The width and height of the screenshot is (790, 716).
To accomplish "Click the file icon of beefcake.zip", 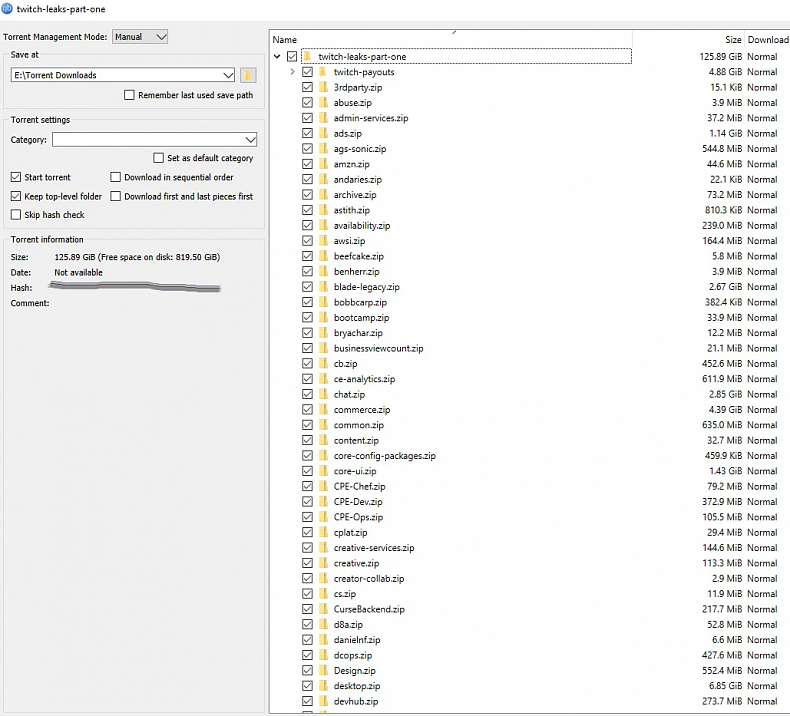I will point(323,256).
